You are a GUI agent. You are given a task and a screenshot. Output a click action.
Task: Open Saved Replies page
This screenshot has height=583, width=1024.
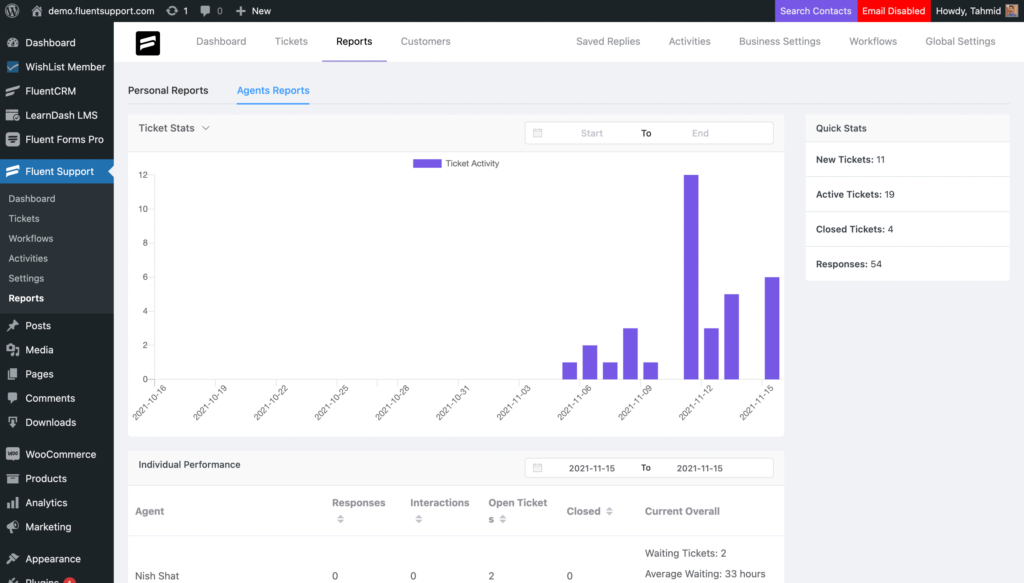pos(608,41)
